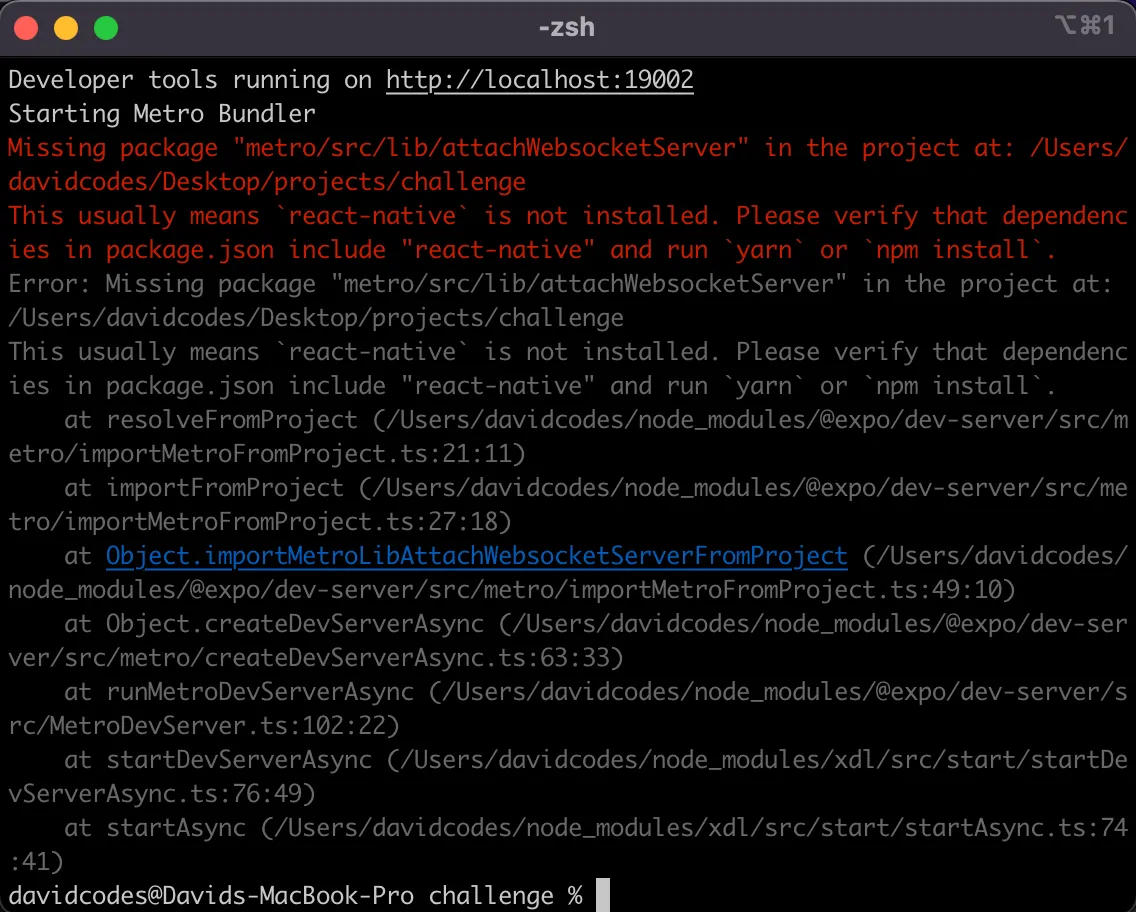
Task: Click 'at importFromProject' stack trace line
Action: [x=596, y=488]
